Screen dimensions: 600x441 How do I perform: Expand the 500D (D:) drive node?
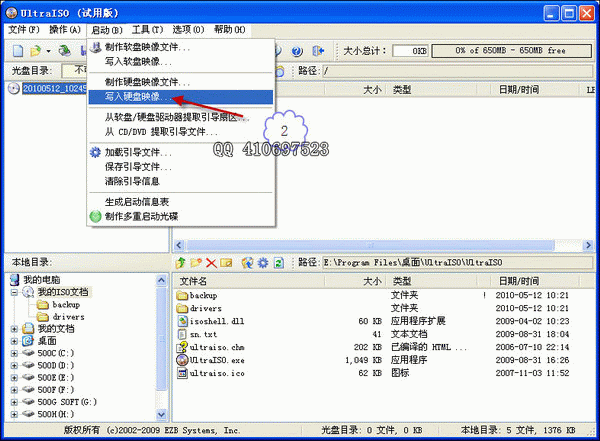(x=14, y=366)
